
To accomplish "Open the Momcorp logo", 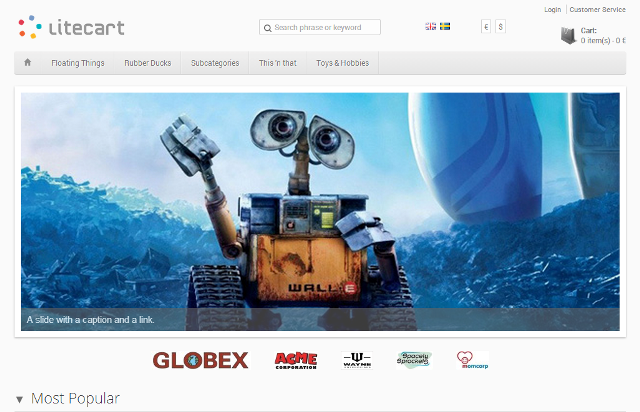I will tap(472, 360).
